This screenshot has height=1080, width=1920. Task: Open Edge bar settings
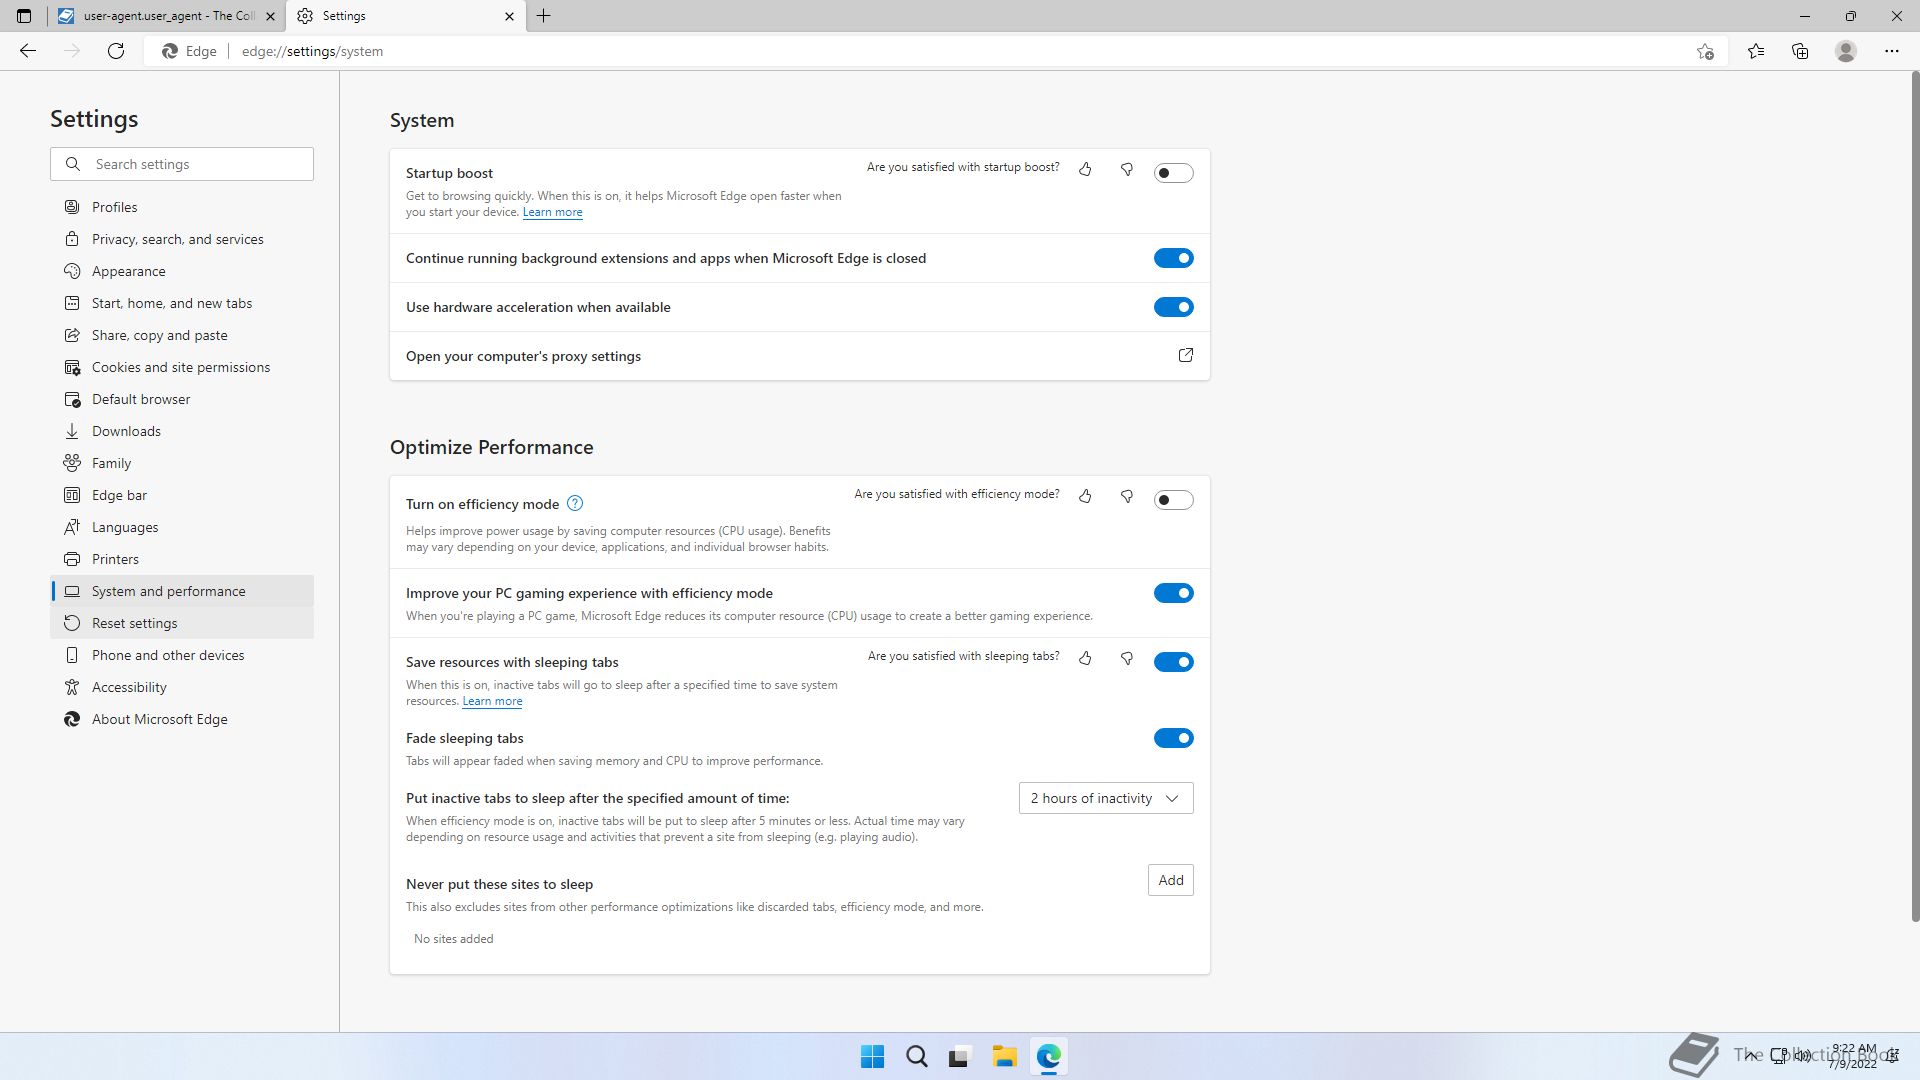[x=182, y=495]
